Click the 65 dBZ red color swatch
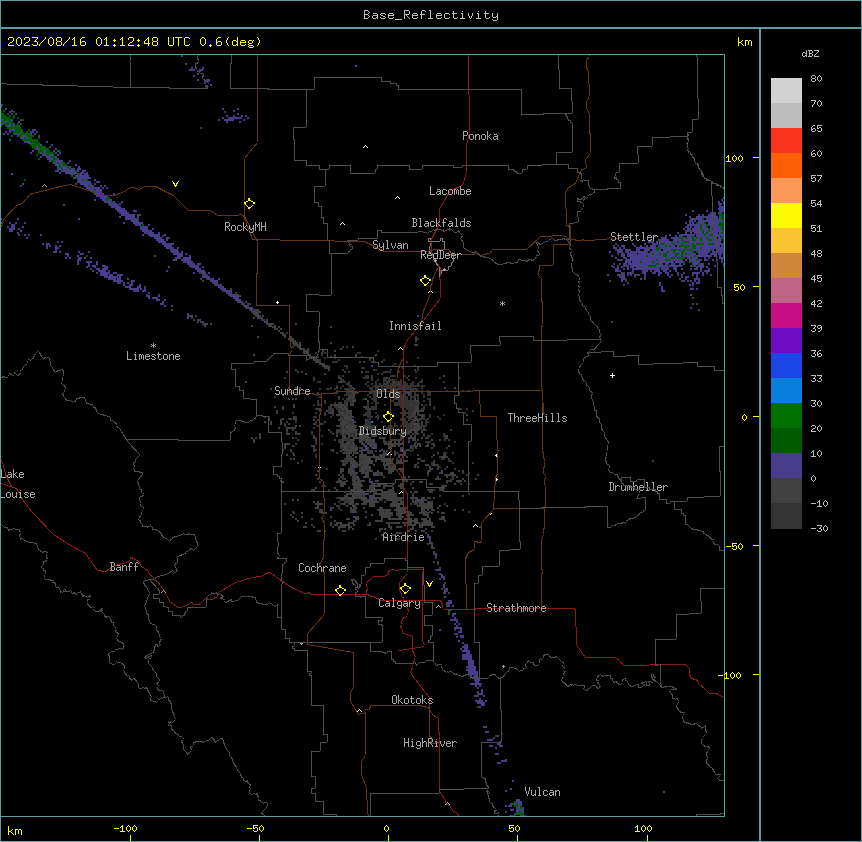This screenshot has width=862, height=842. point(786,140)
